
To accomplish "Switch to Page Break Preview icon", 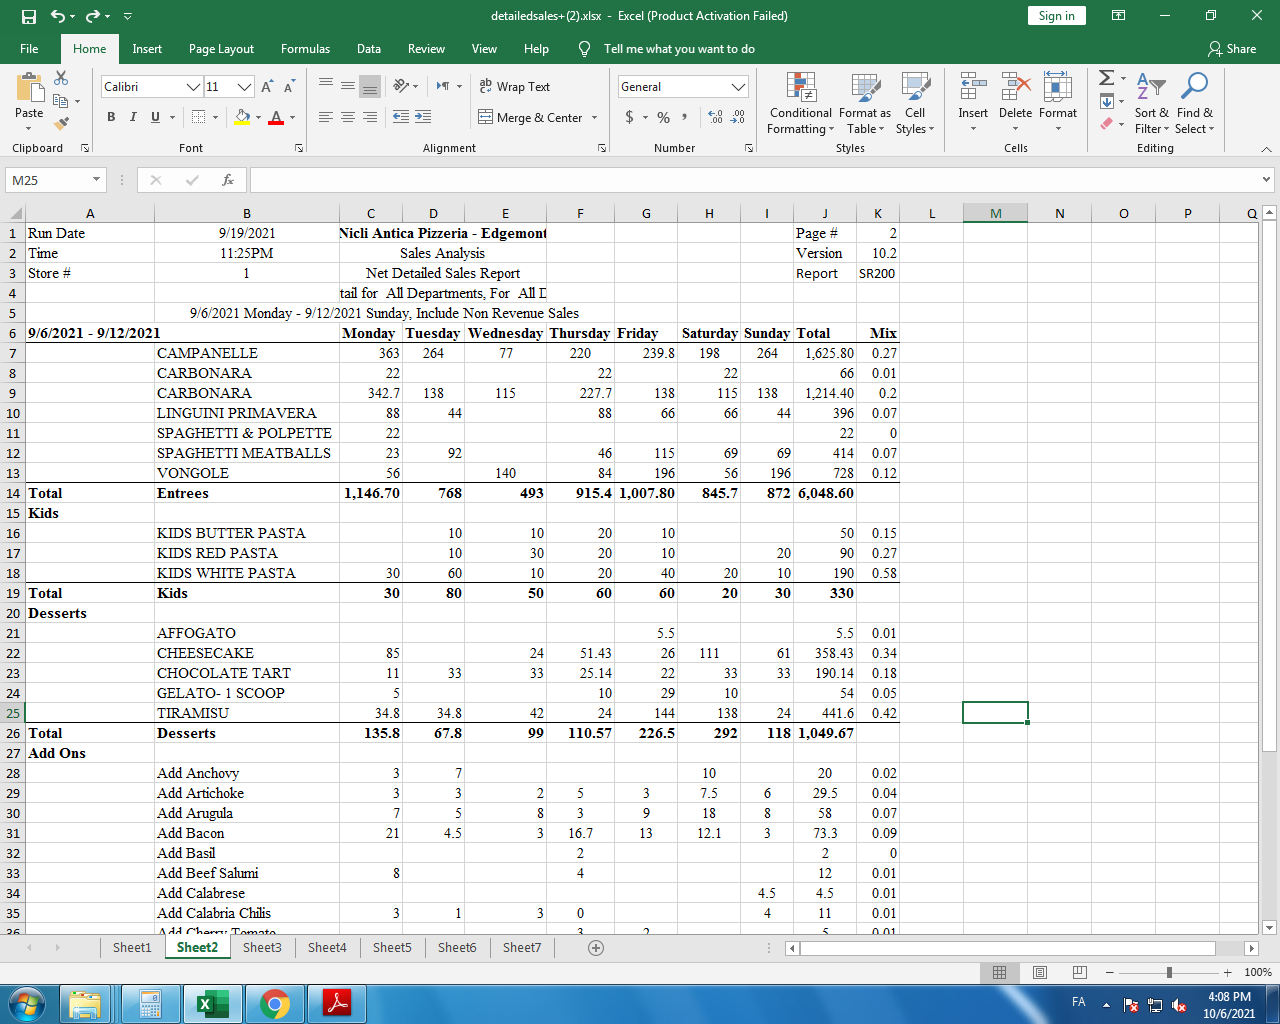I will [x=1079, y=972].
